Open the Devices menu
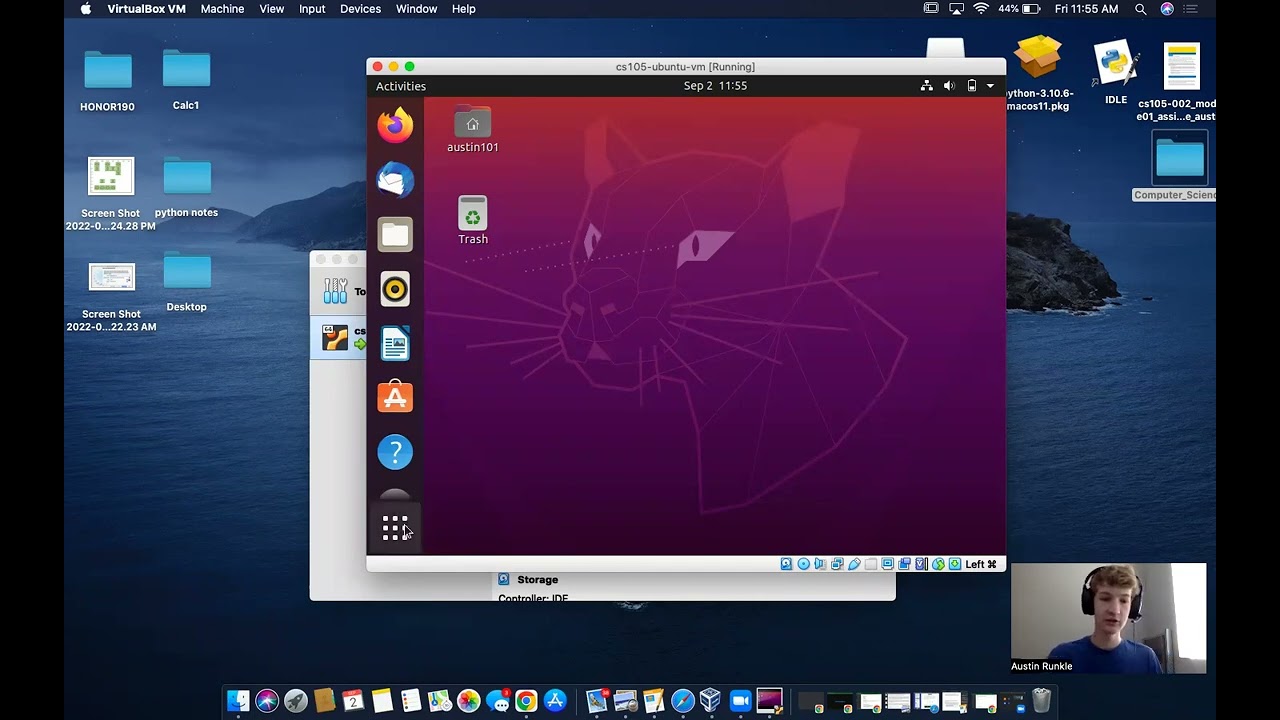 [x=360, y=9]
